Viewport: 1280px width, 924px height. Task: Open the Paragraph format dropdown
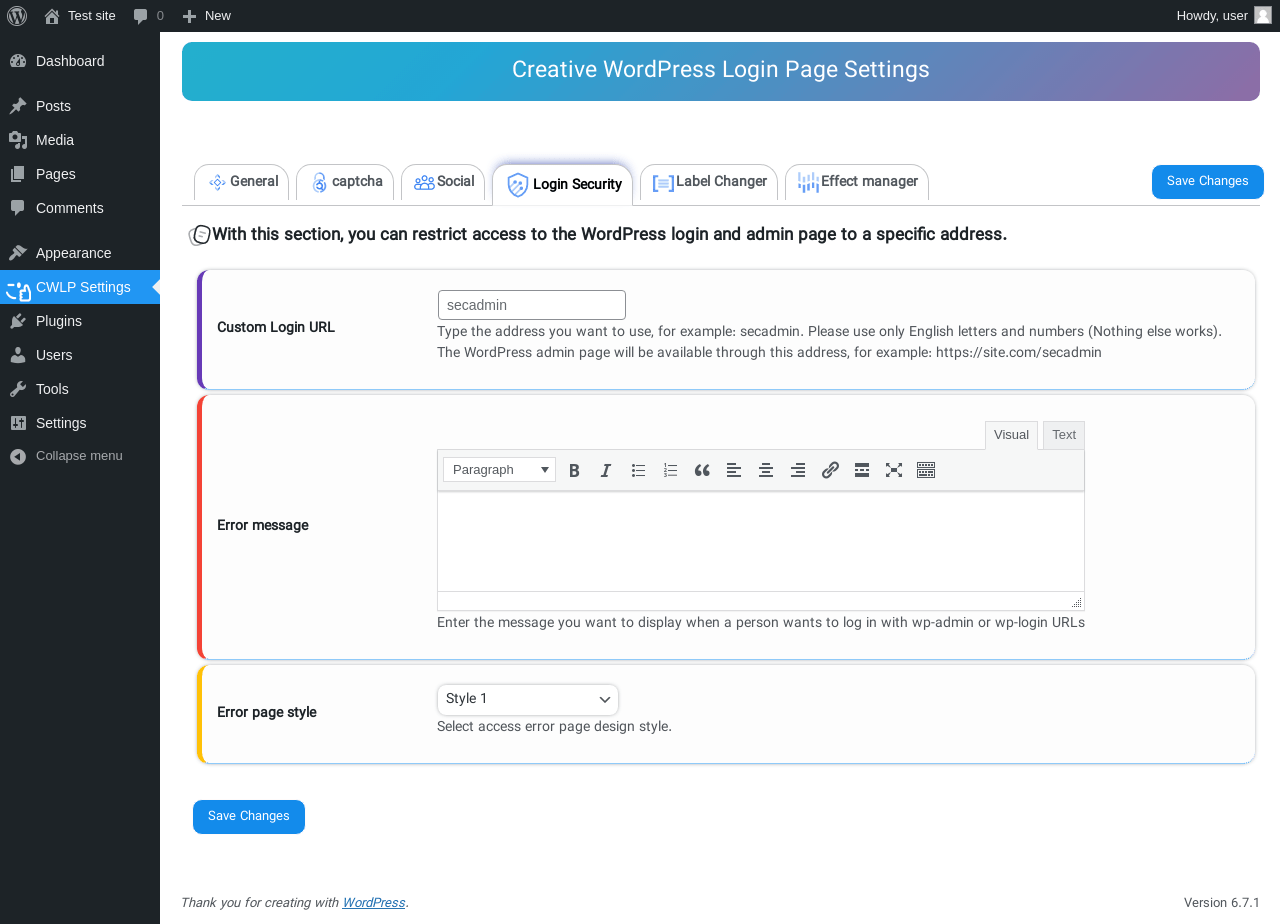[499, 469]
